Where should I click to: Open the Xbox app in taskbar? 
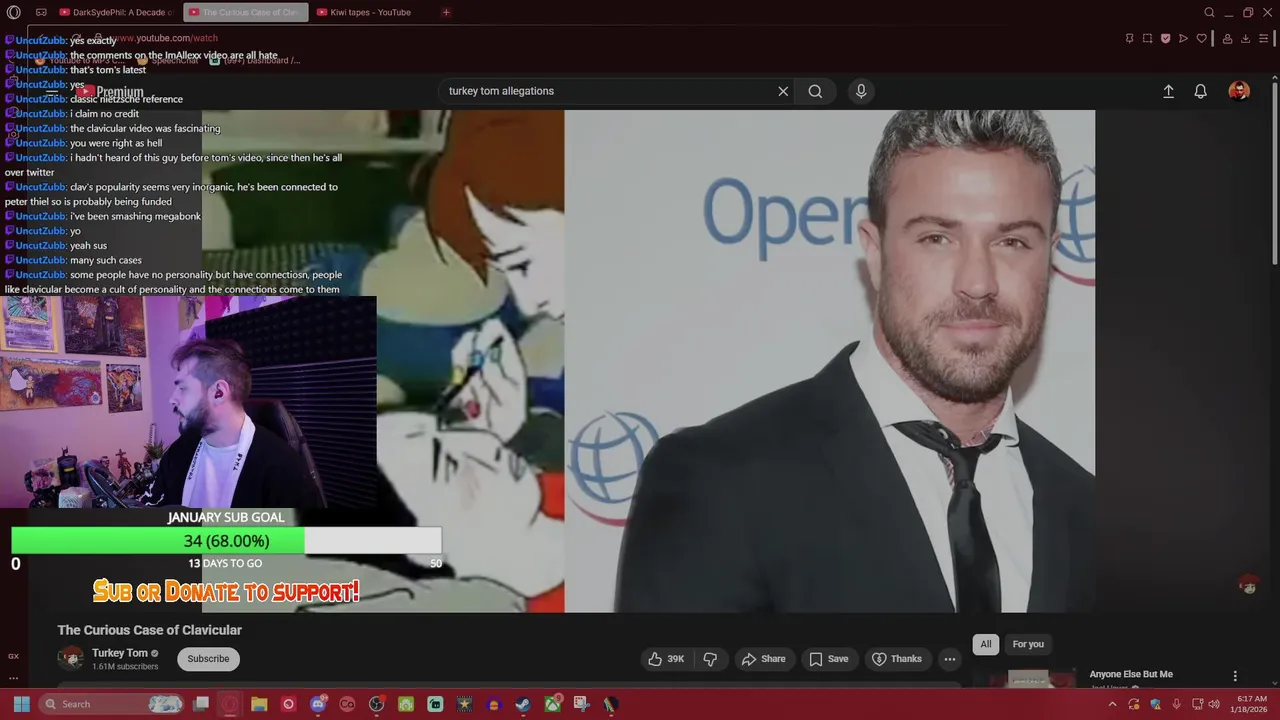(552, 704)
